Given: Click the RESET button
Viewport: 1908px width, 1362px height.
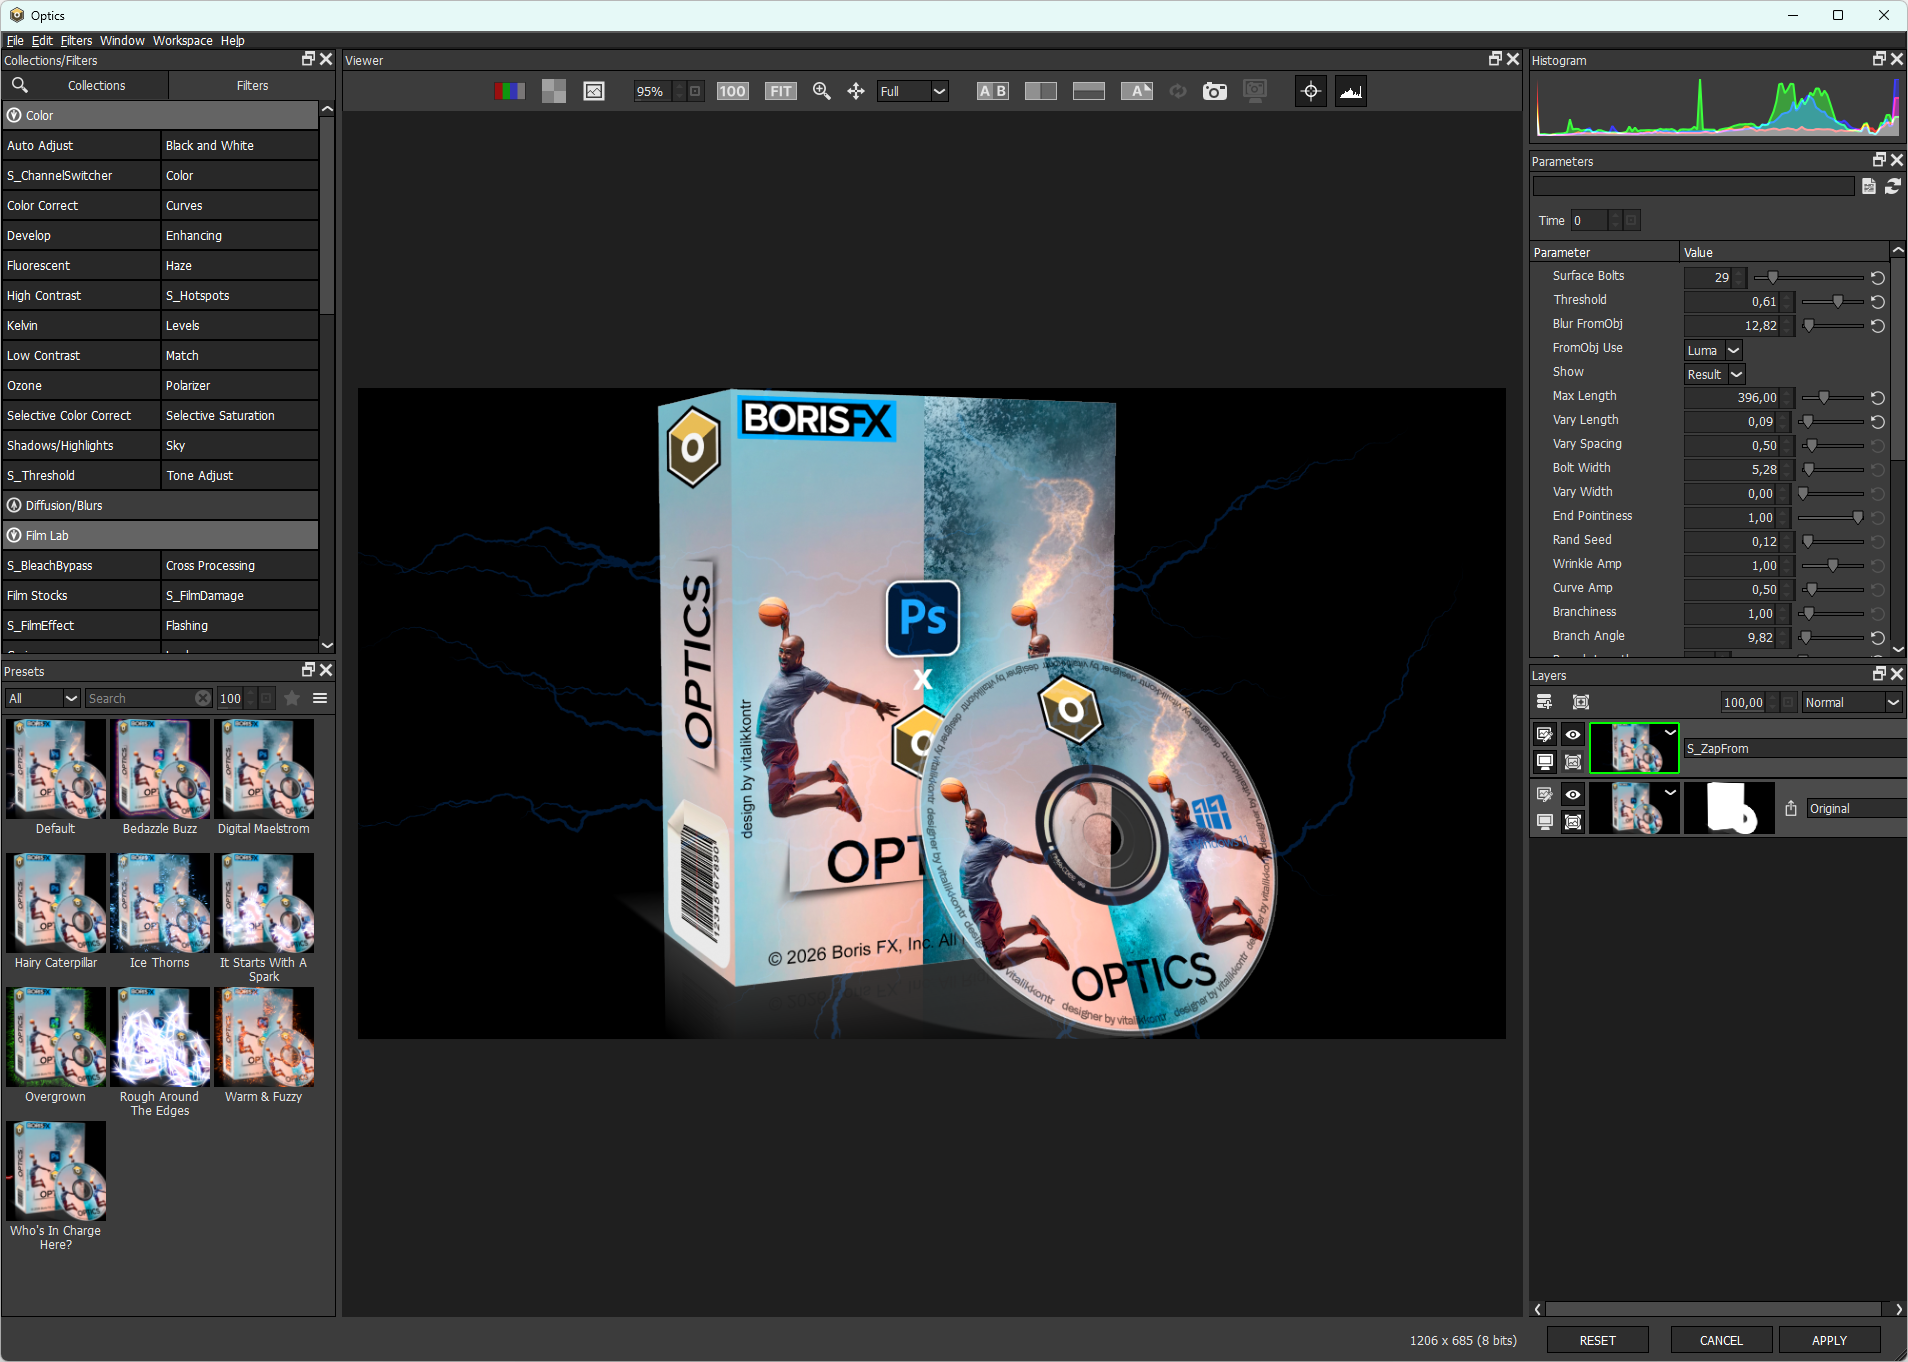Looking at the screenshot, I should point(1597,1340).
